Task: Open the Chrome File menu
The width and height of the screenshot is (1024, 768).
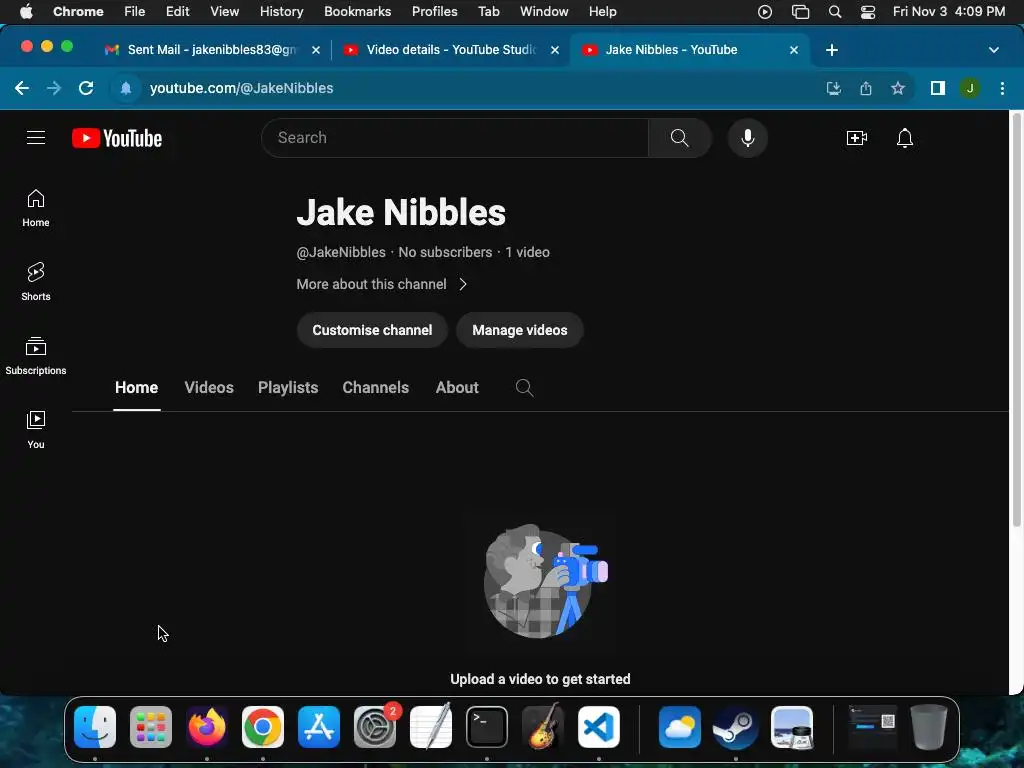Action: pos(135,12)
